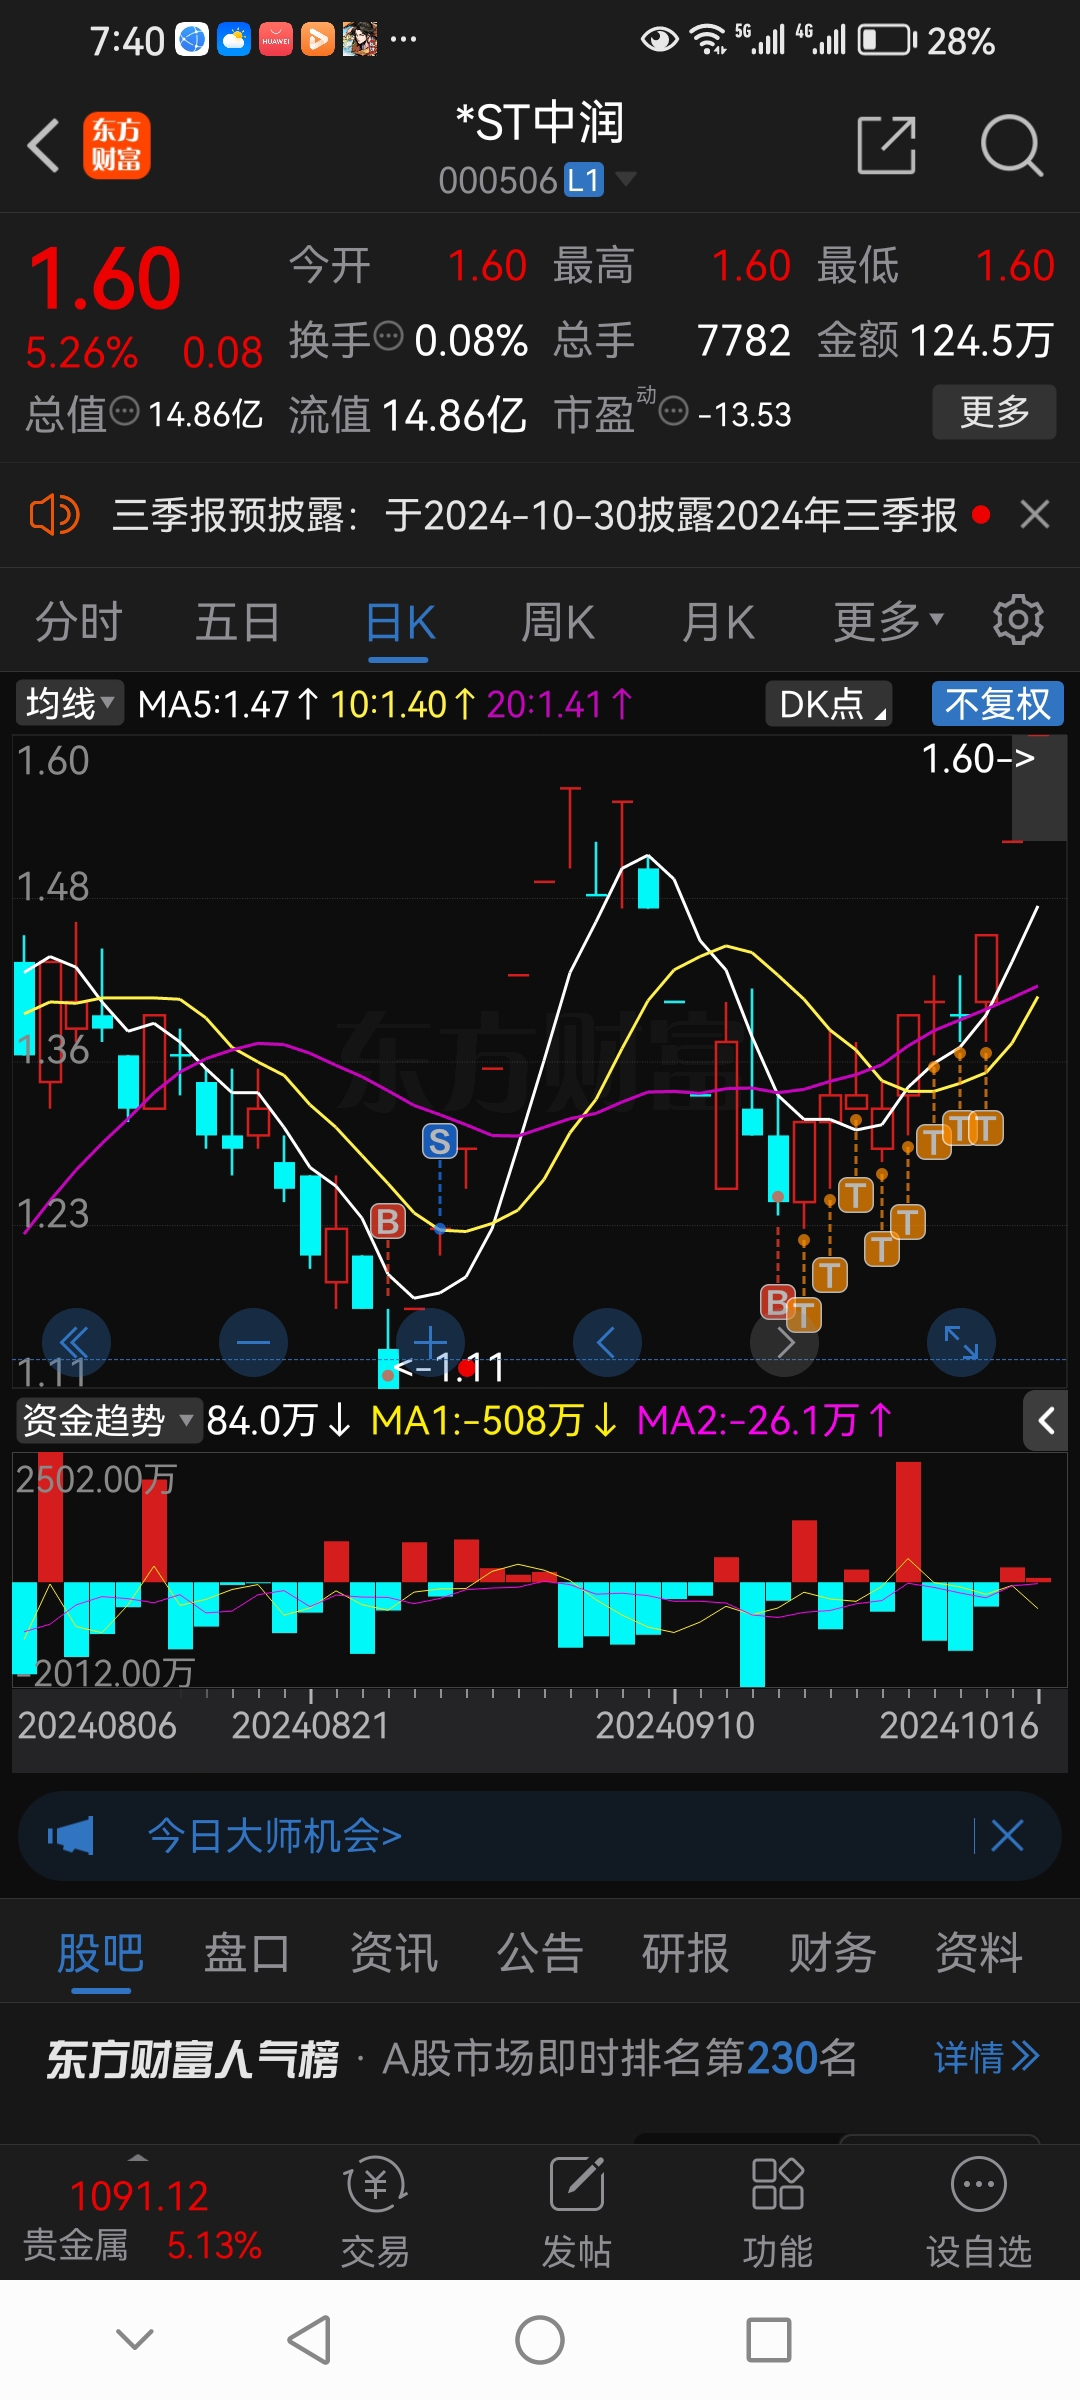
Task: Tap the megaphone icon in banner
Action: [x=70, y=1836]
